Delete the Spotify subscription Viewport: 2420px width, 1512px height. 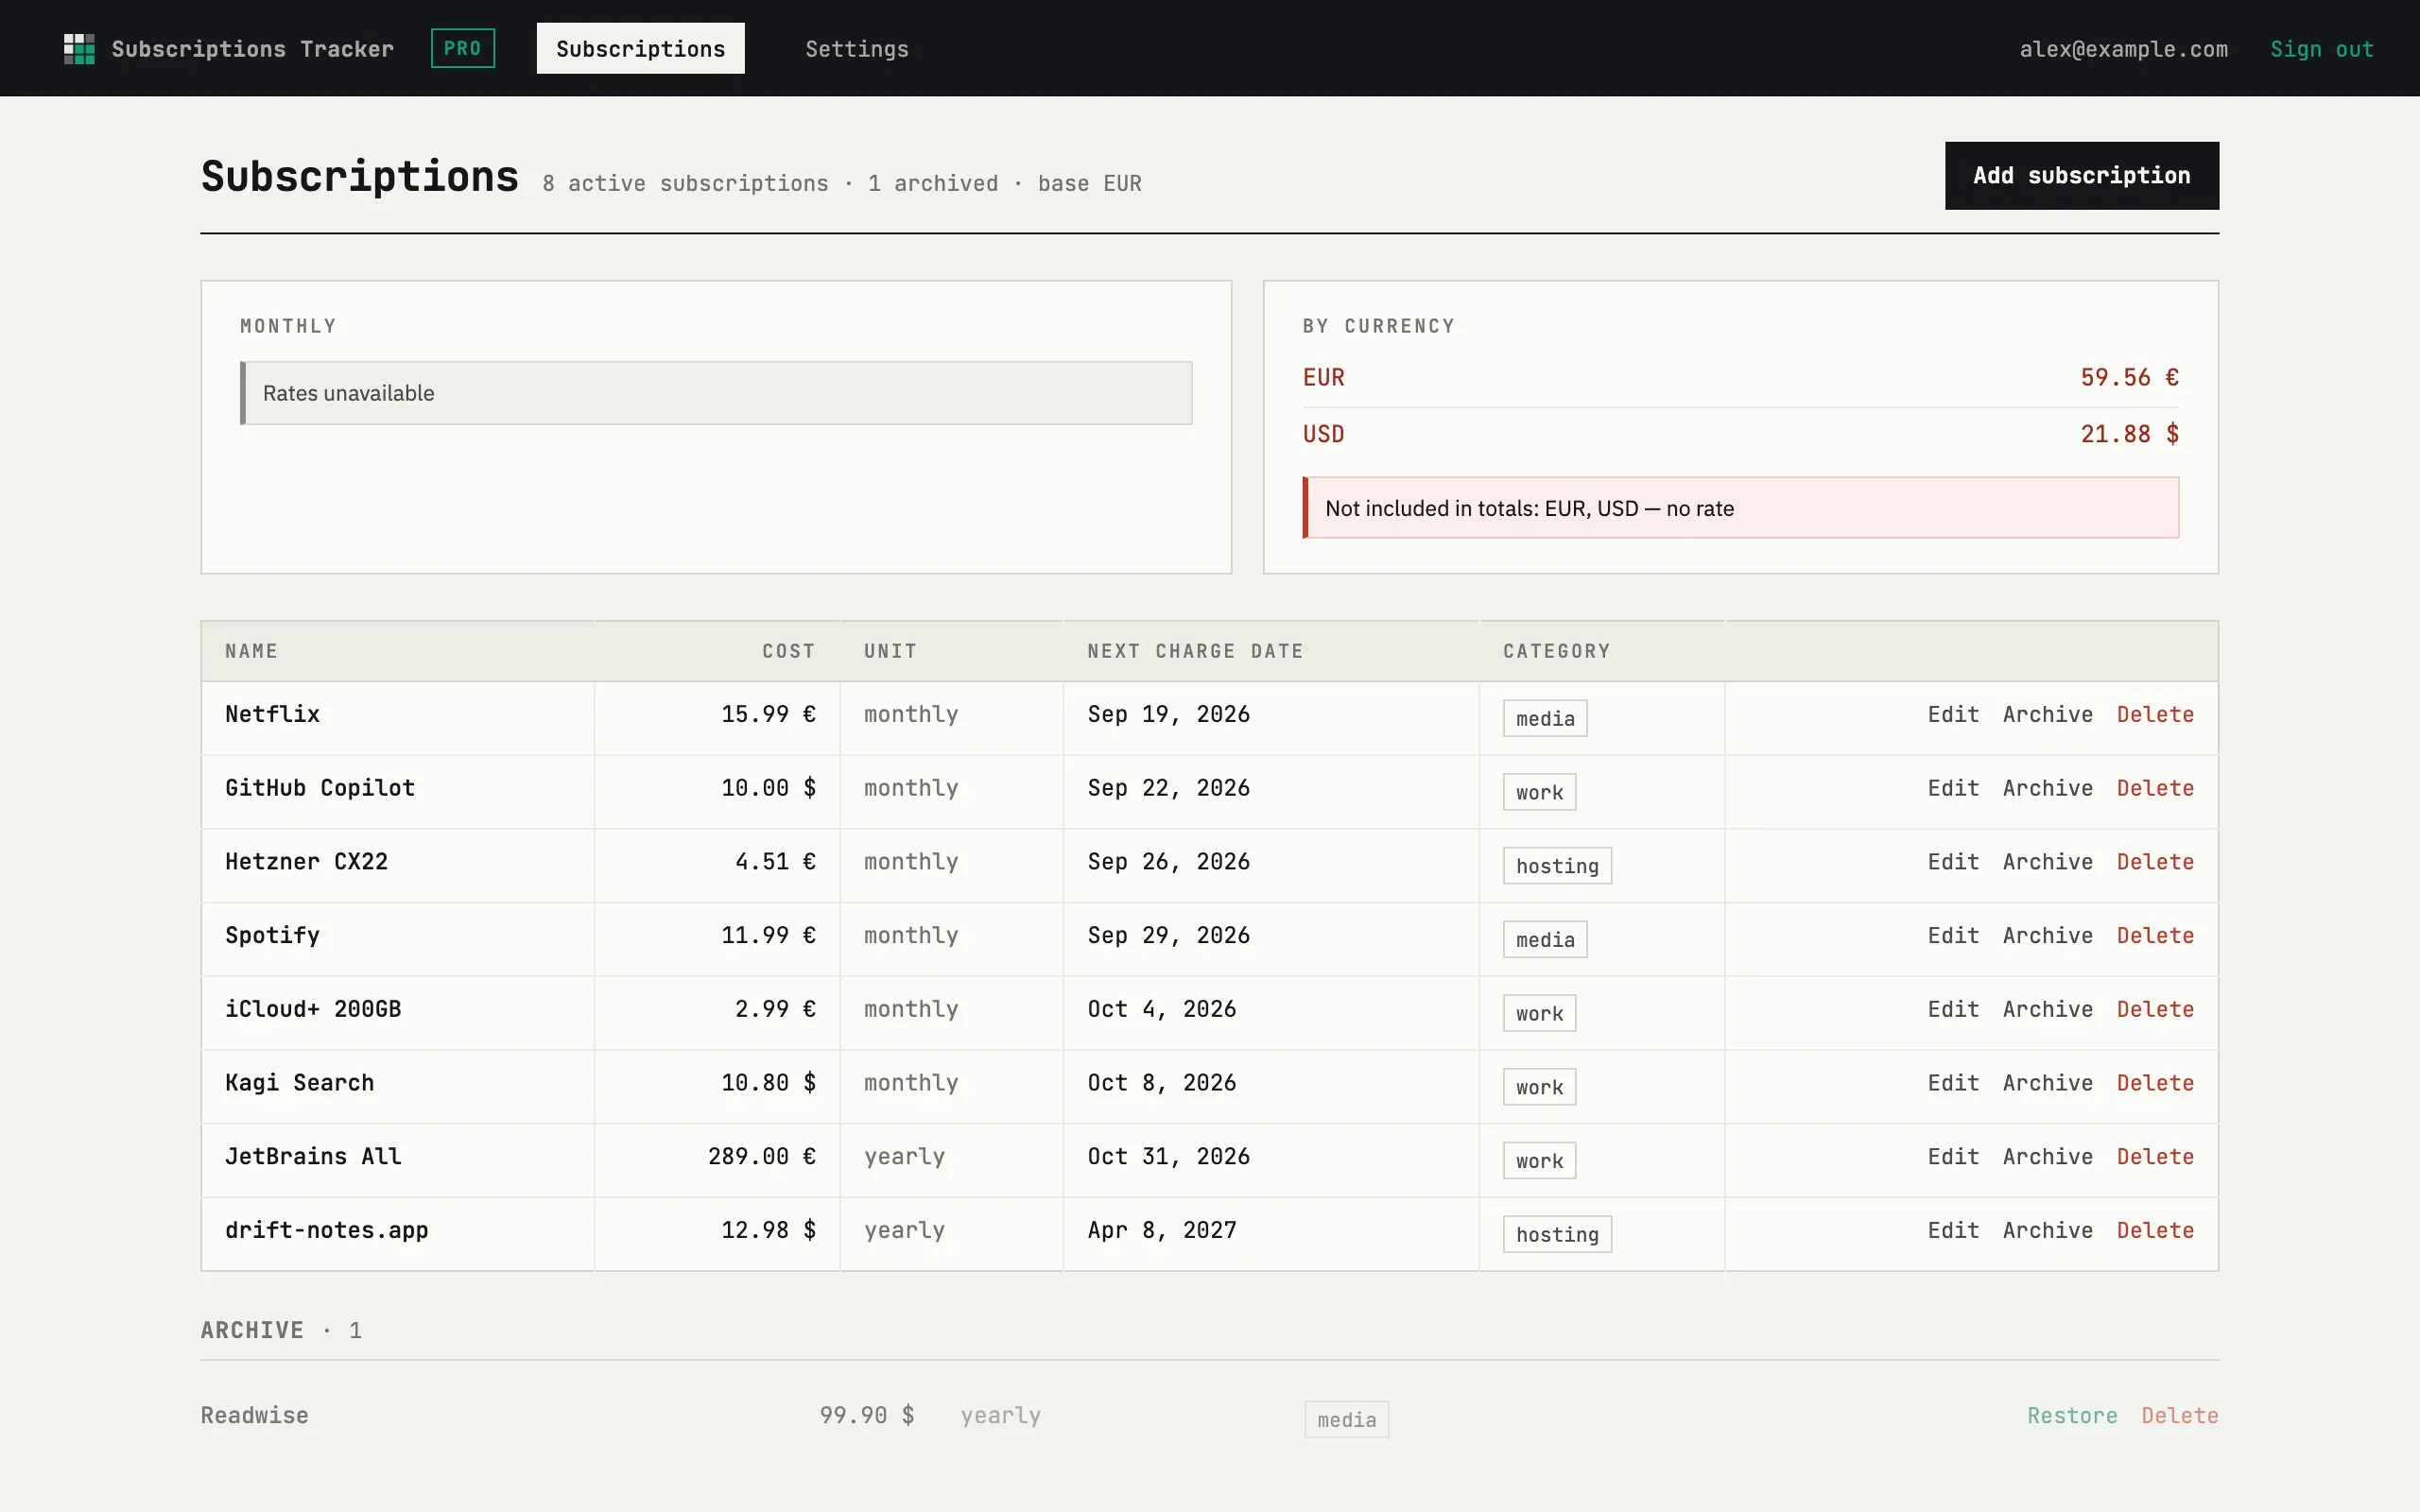2155,935
